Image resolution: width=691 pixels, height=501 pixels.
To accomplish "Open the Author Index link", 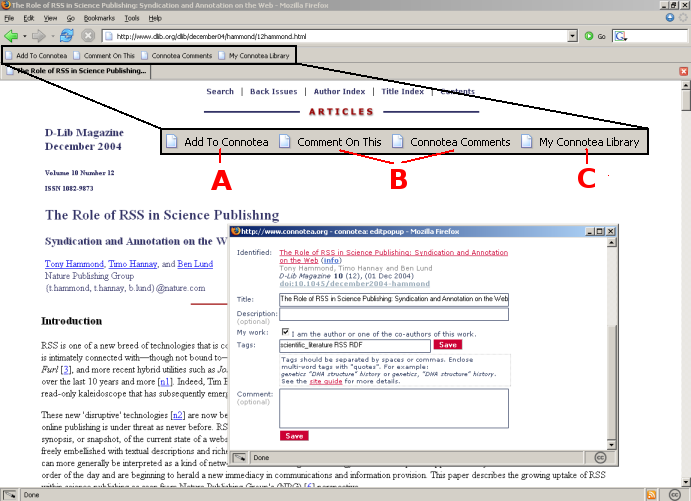I will (x=339, y=91).
